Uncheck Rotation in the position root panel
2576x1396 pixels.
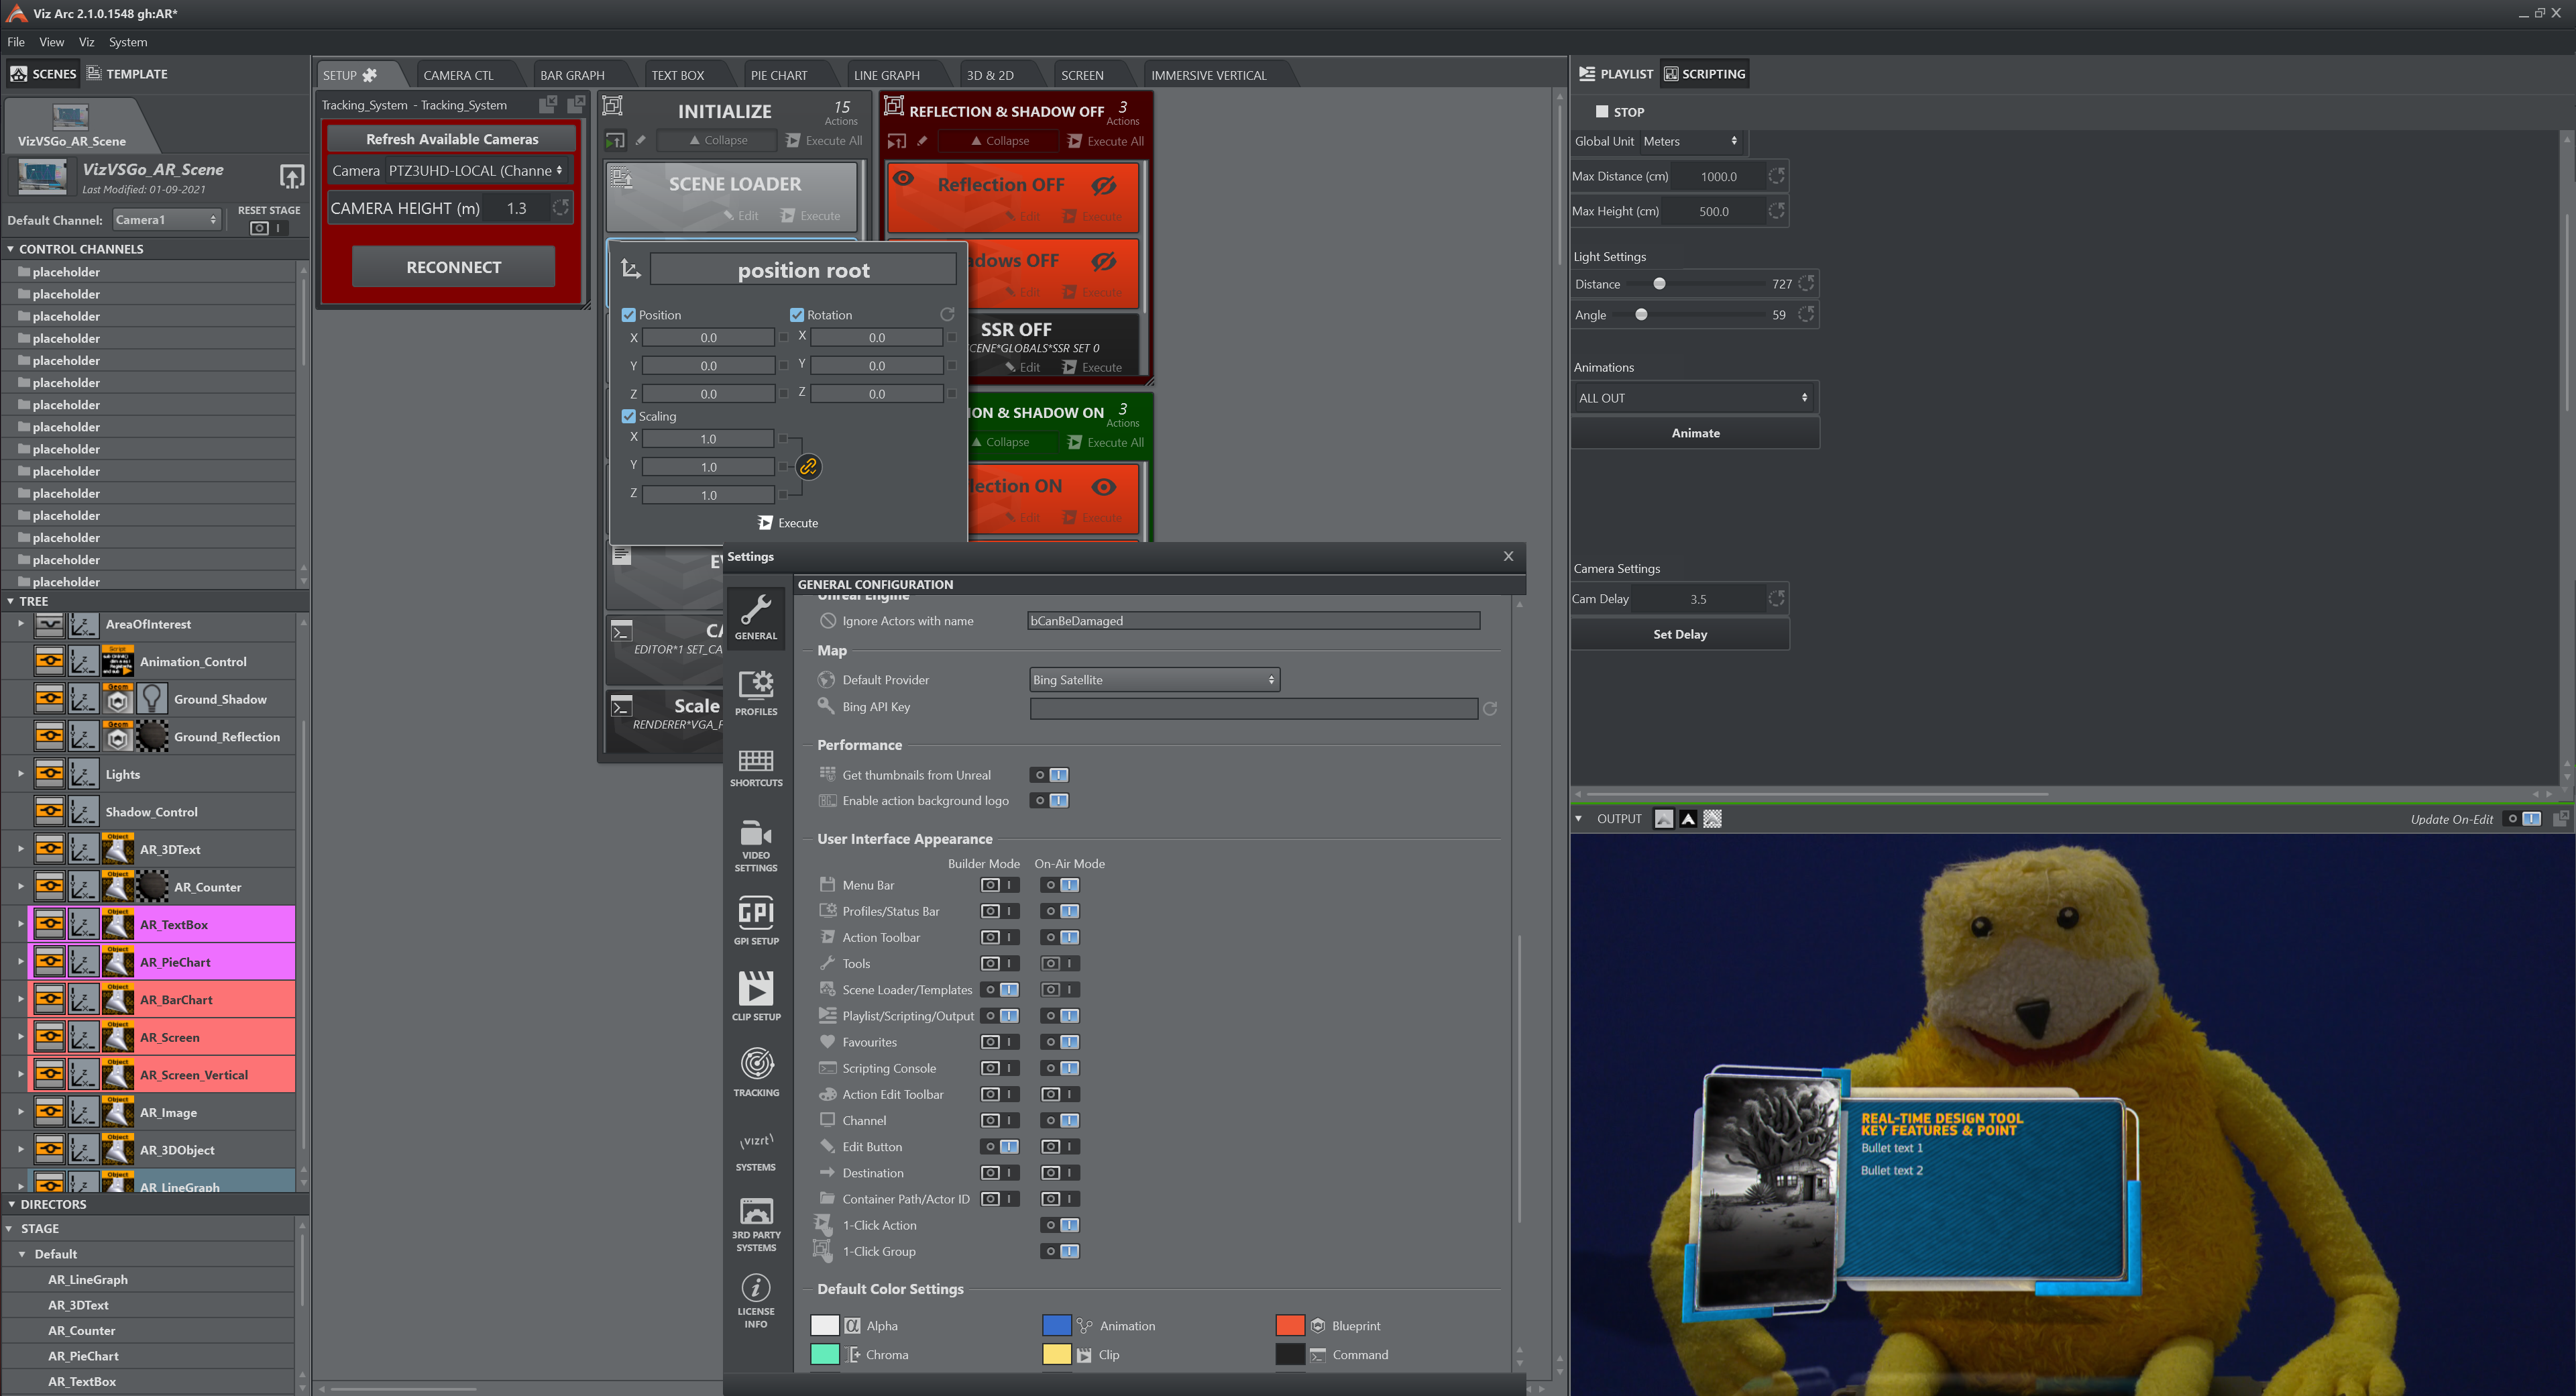797,314
